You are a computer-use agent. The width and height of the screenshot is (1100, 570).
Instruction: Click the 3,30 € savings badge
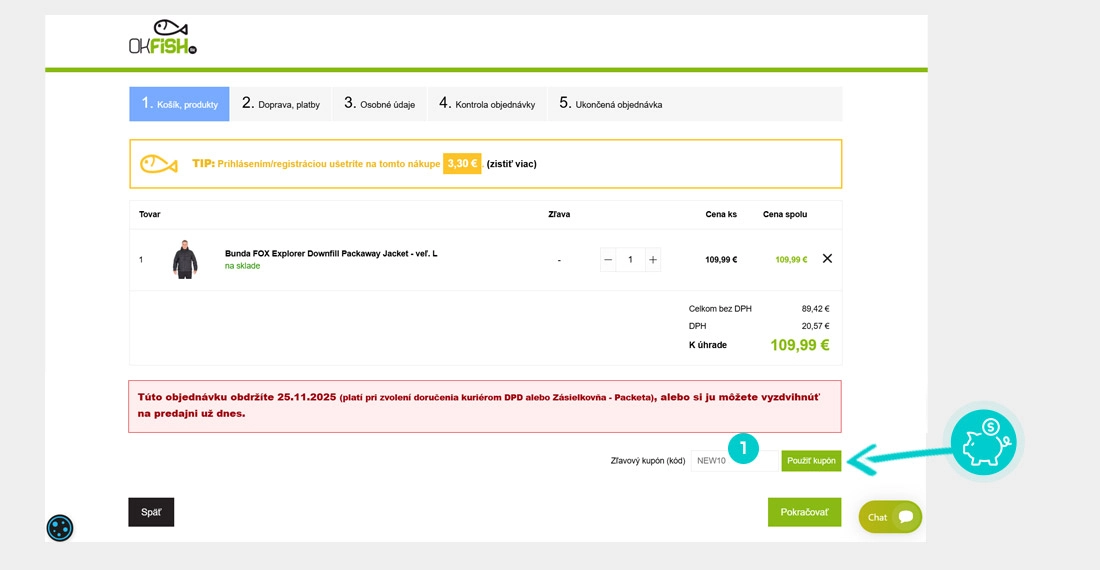pos(462,163)
